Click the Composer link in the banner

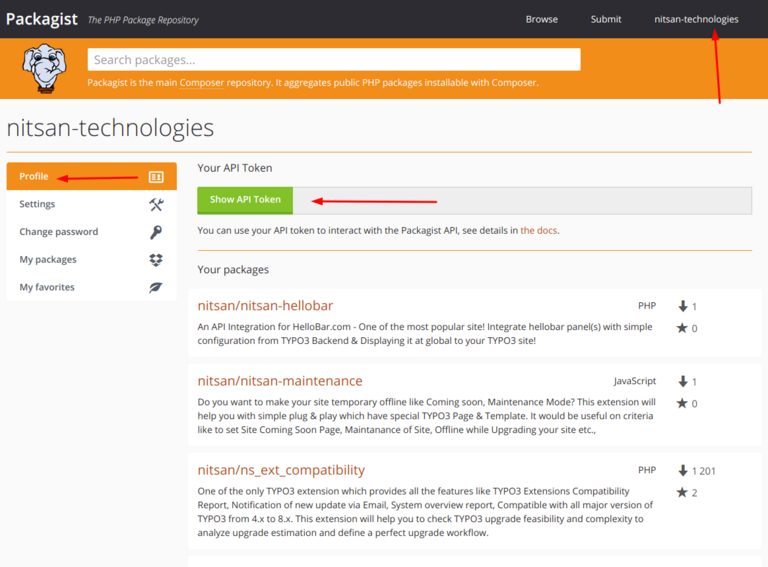[x=201, y=83]
